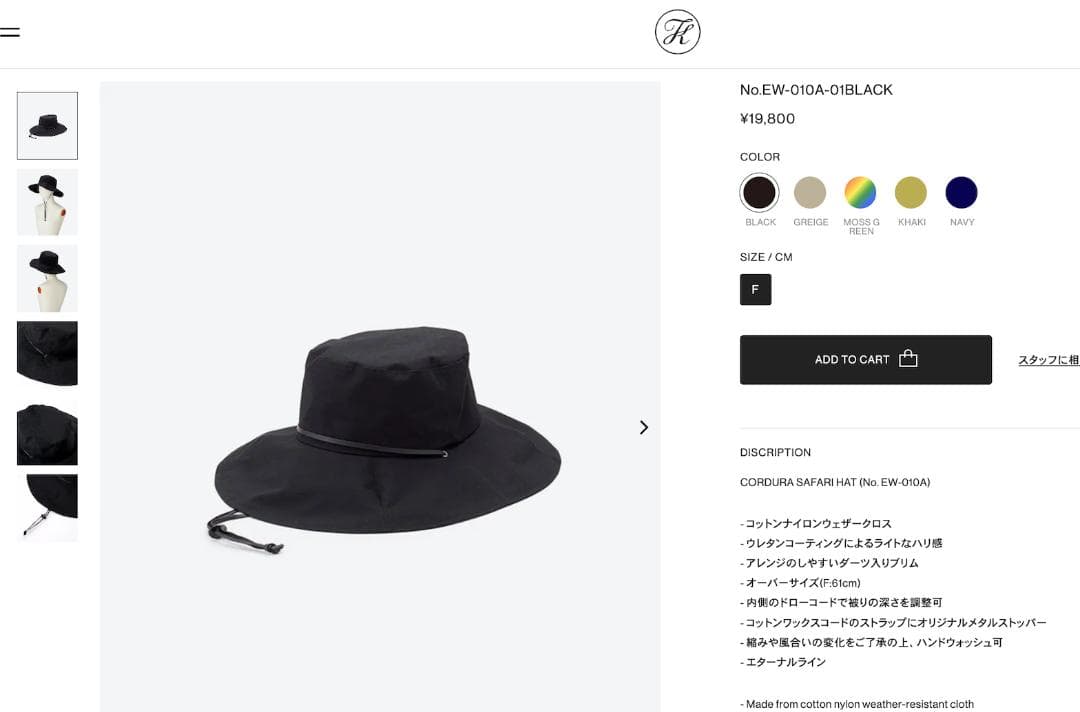Choose the NAVY color variant
Image resolution: width=1080 pixels, height=712 pixels.
[961, 193]
